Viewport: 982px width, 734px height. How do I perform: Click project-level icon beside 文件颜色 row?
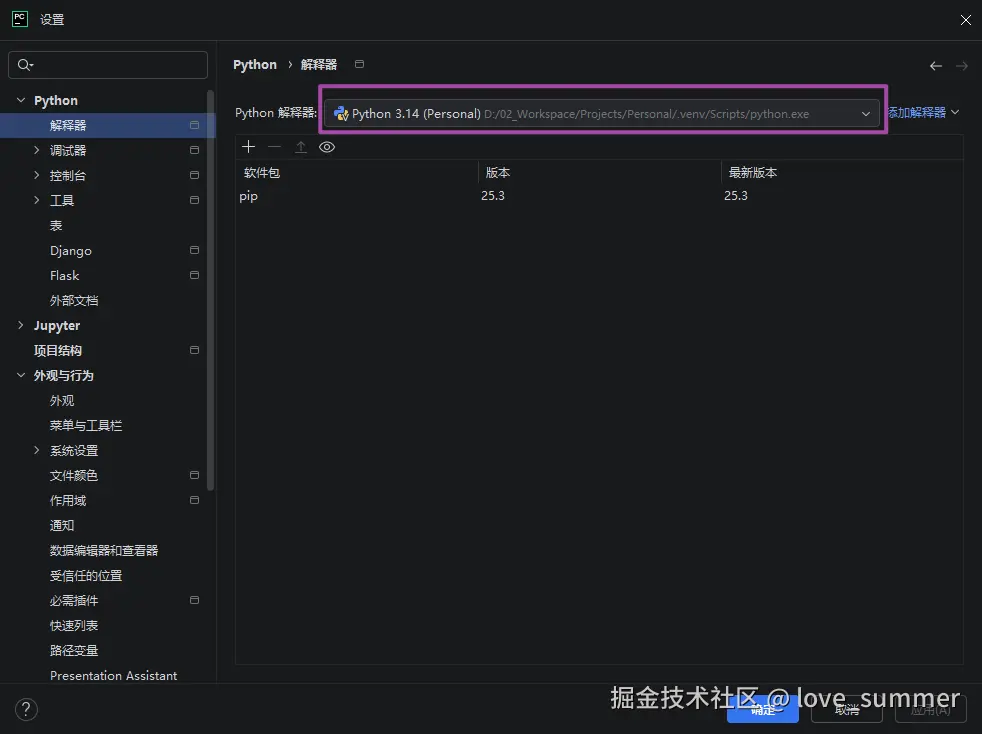point(194,475)
